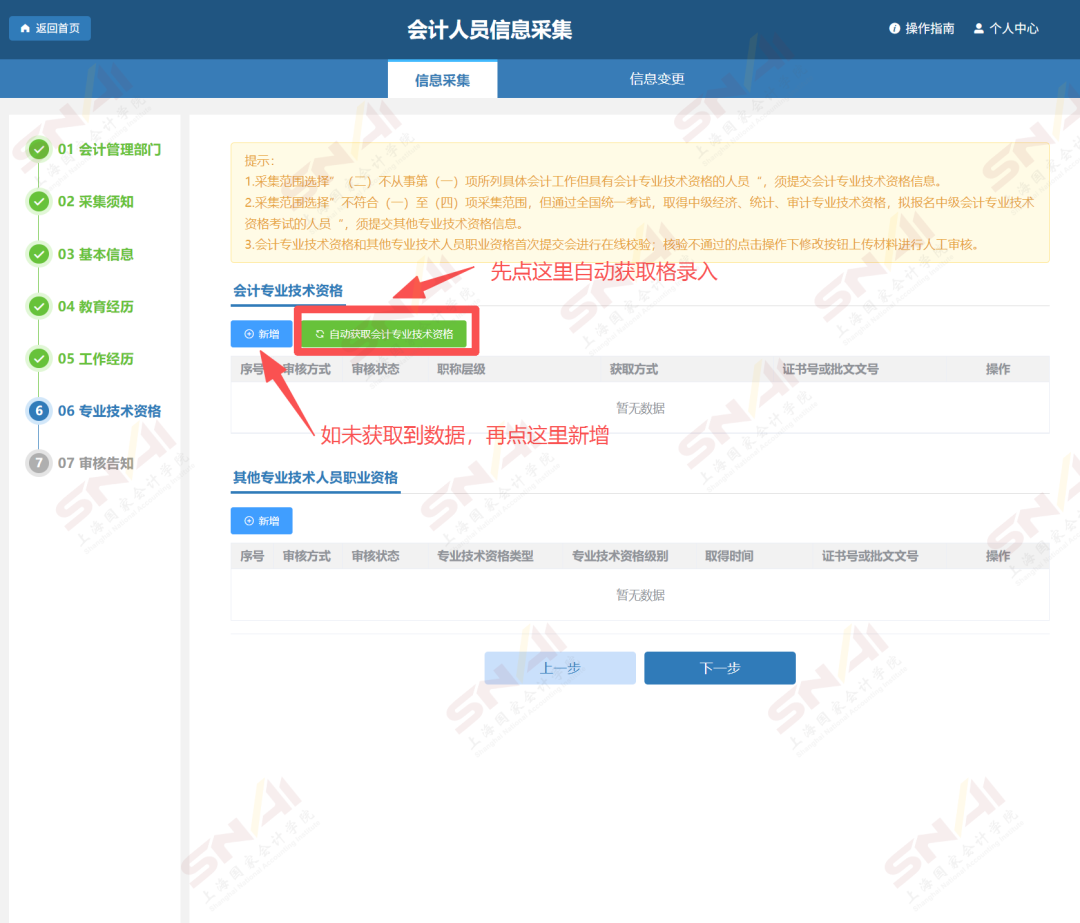Viewport: 1080px width, 923px height.
Task: Select 06 专业技术资格 step label
Action: tap(109, 411)
